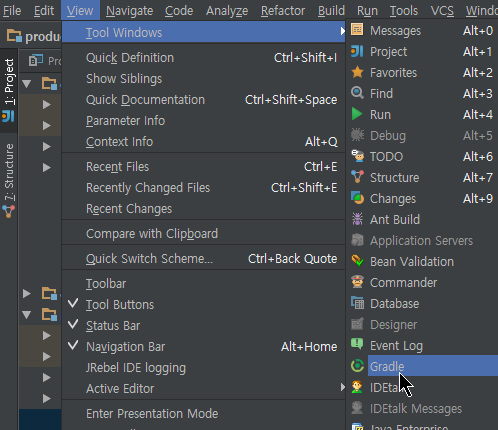Open the 1: Project side tab

click(x=9, y=91)
